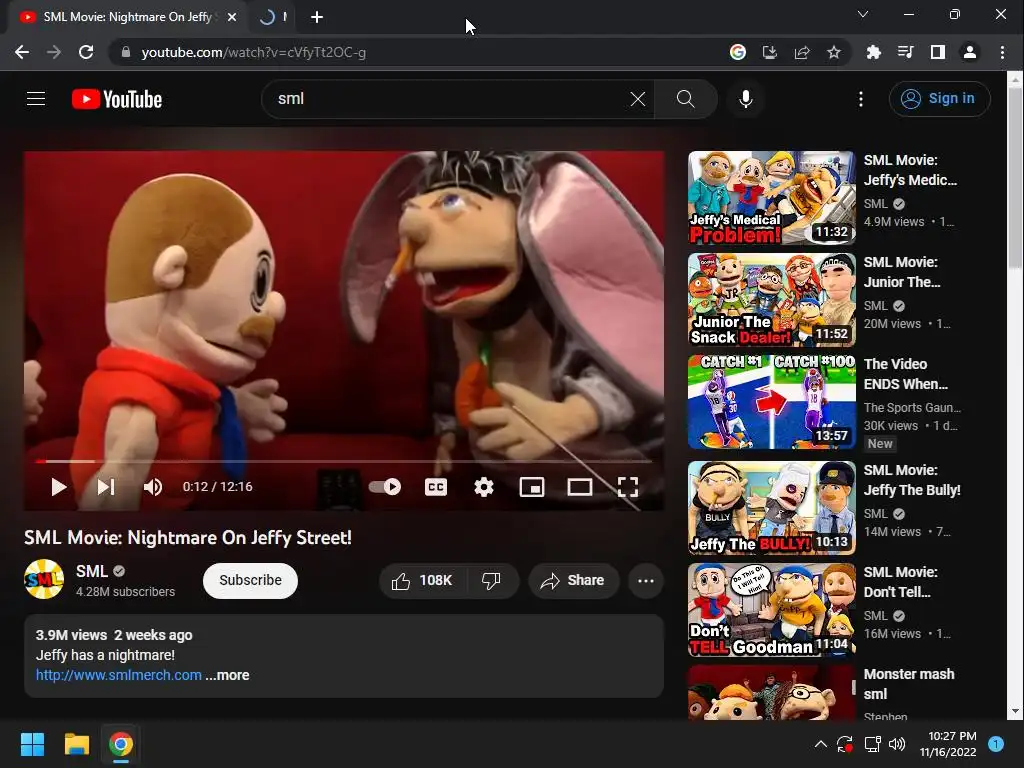Expand description with ...more
This screenshot has width=1024, height=768.
[x=227, y=675]
